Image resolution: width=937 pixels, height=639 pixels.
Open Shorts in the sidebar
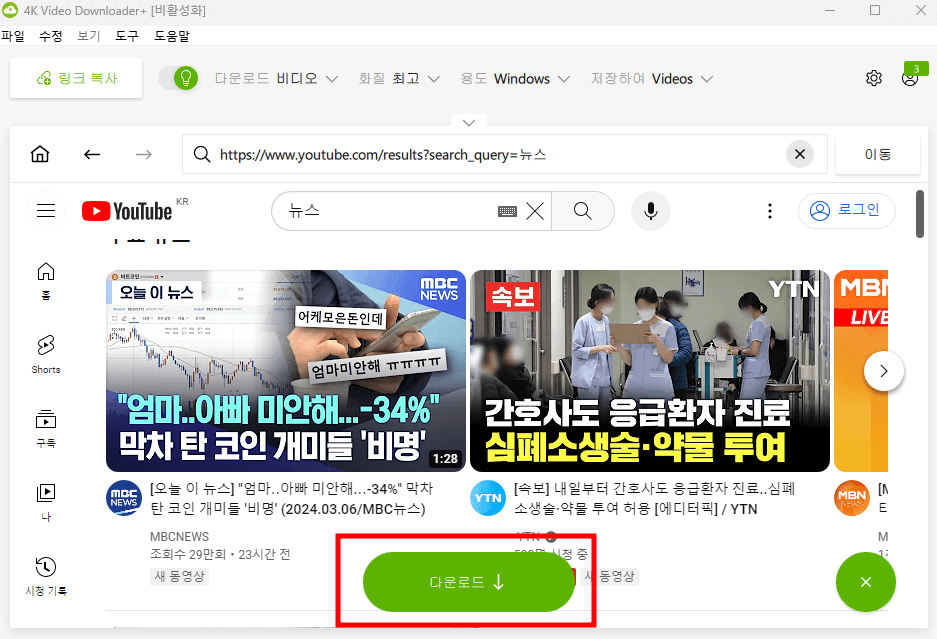[x=46, y=354]
